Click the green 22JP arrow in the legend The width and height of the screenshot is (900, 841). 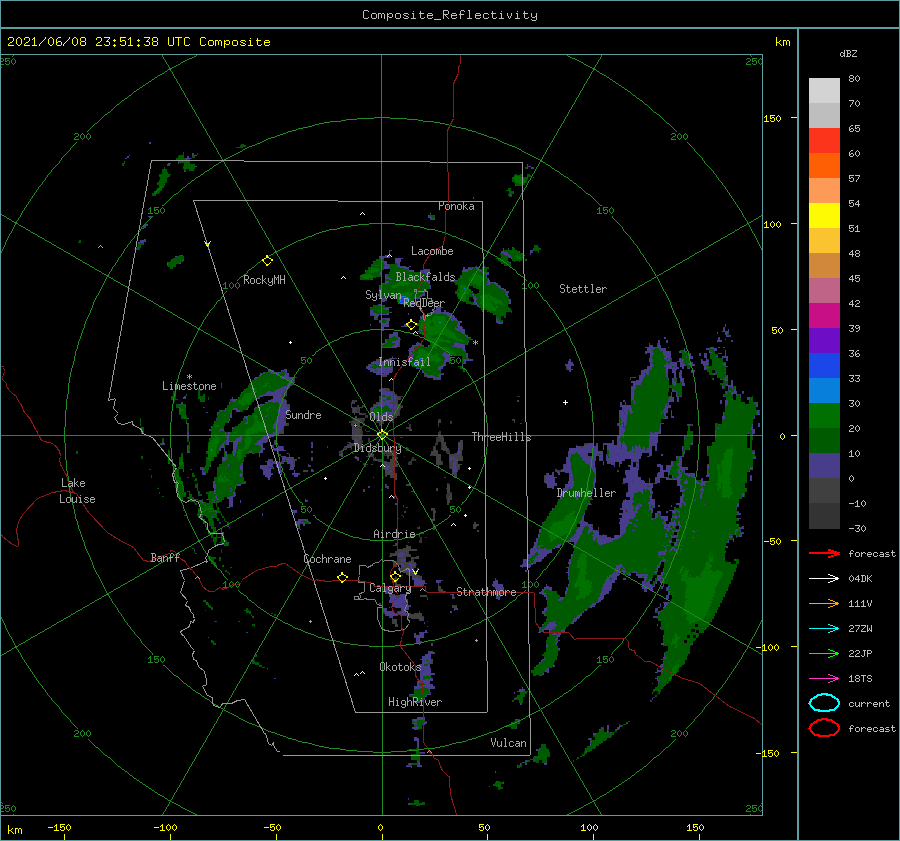[824, 653]
